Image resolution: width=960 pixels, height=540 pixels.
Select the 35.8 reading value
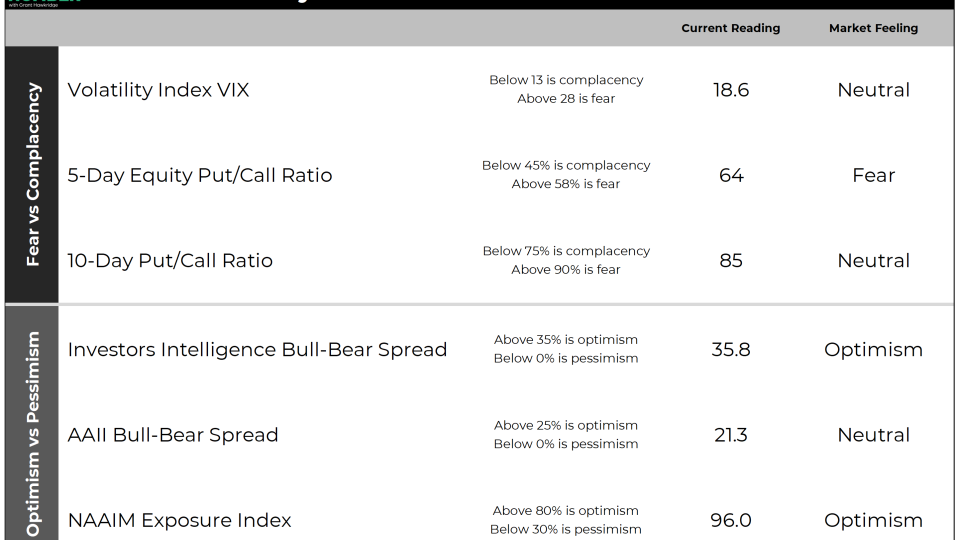731,350
